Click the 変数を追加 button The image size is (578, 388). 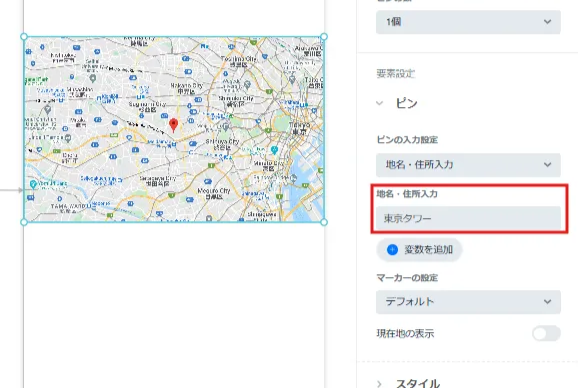coord(419,250)
